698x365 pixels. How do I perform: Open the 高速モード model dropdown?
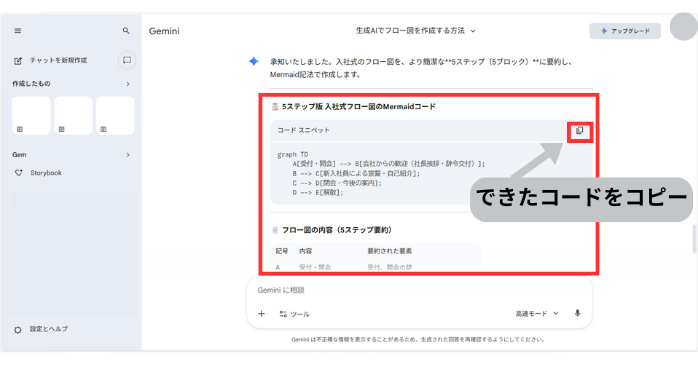pyautogui.click(x=536, y=314)
